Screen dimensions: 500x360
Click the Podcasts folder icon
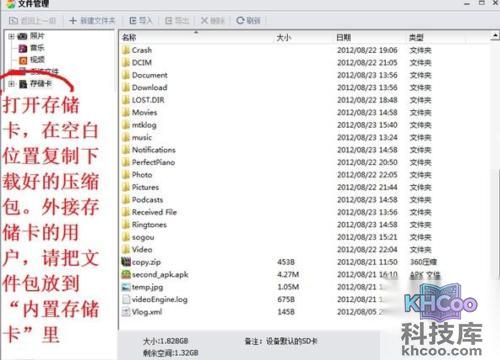126,200
